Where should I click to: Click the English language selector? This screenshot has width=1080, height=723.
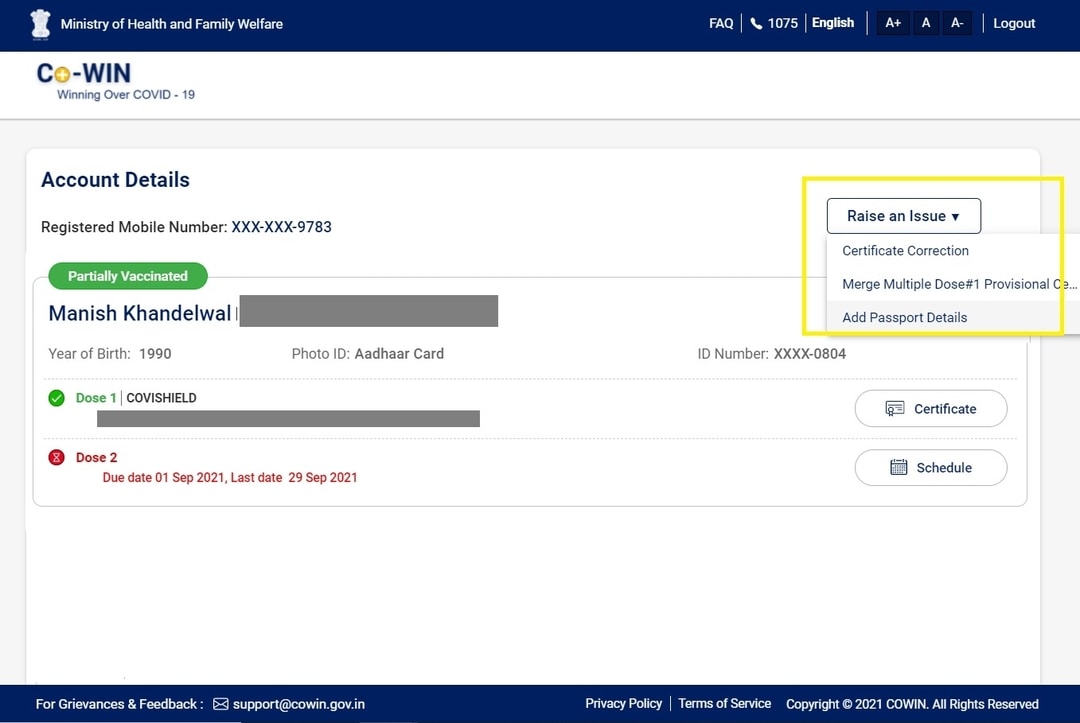(833, 23)
